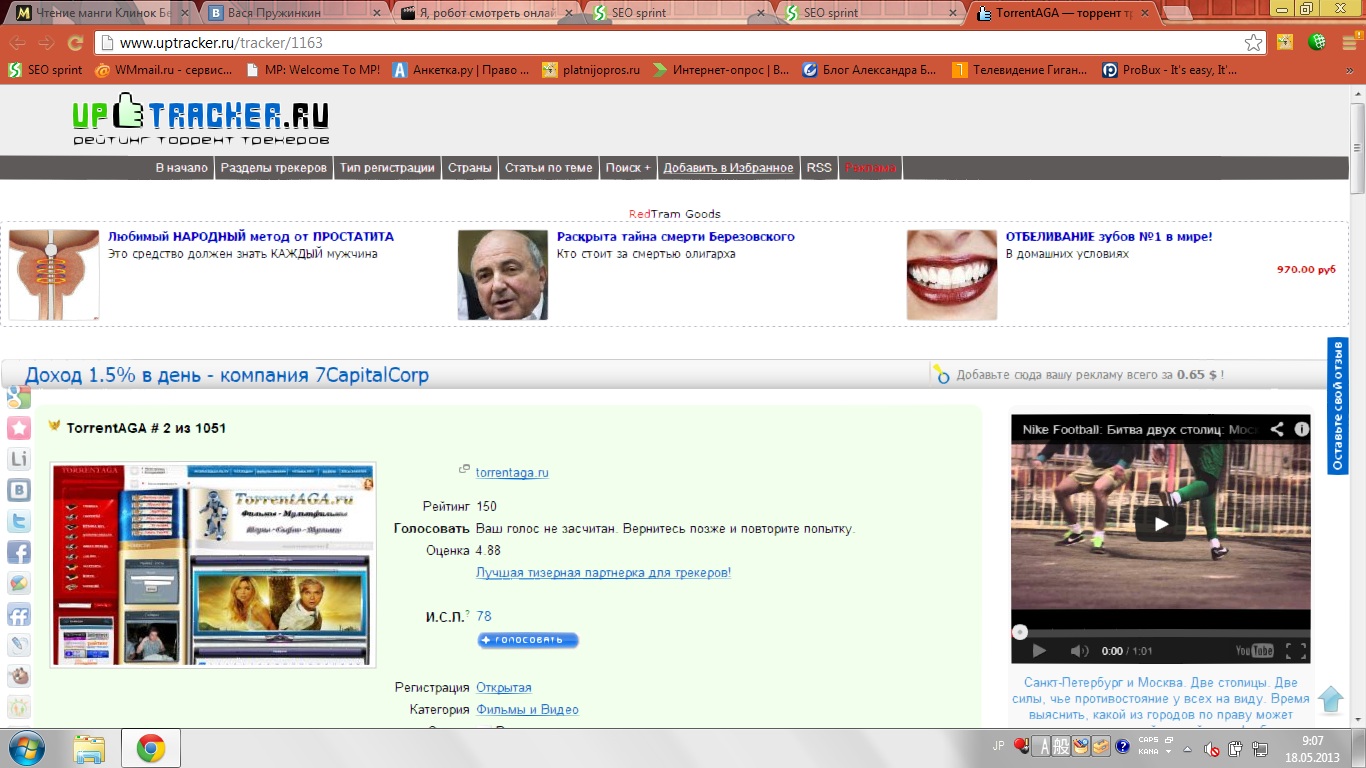Click the blue 'голосовать' button
The height and width of the screenshot is (768, 1366).
click(528, 640)
